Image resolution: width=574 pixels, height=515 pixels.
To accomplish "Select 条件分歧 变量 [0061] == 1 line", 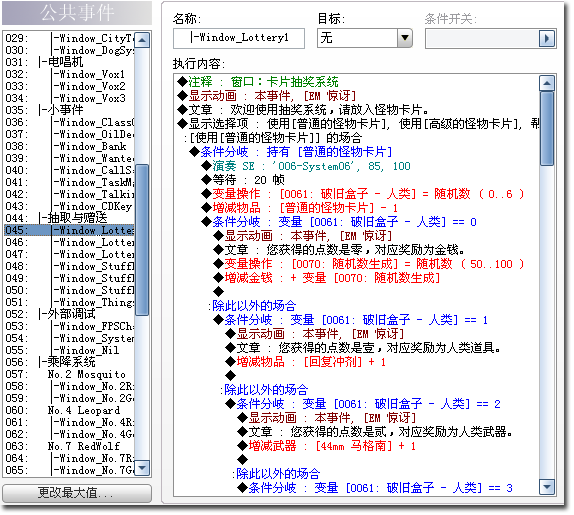I will (351, 320).
